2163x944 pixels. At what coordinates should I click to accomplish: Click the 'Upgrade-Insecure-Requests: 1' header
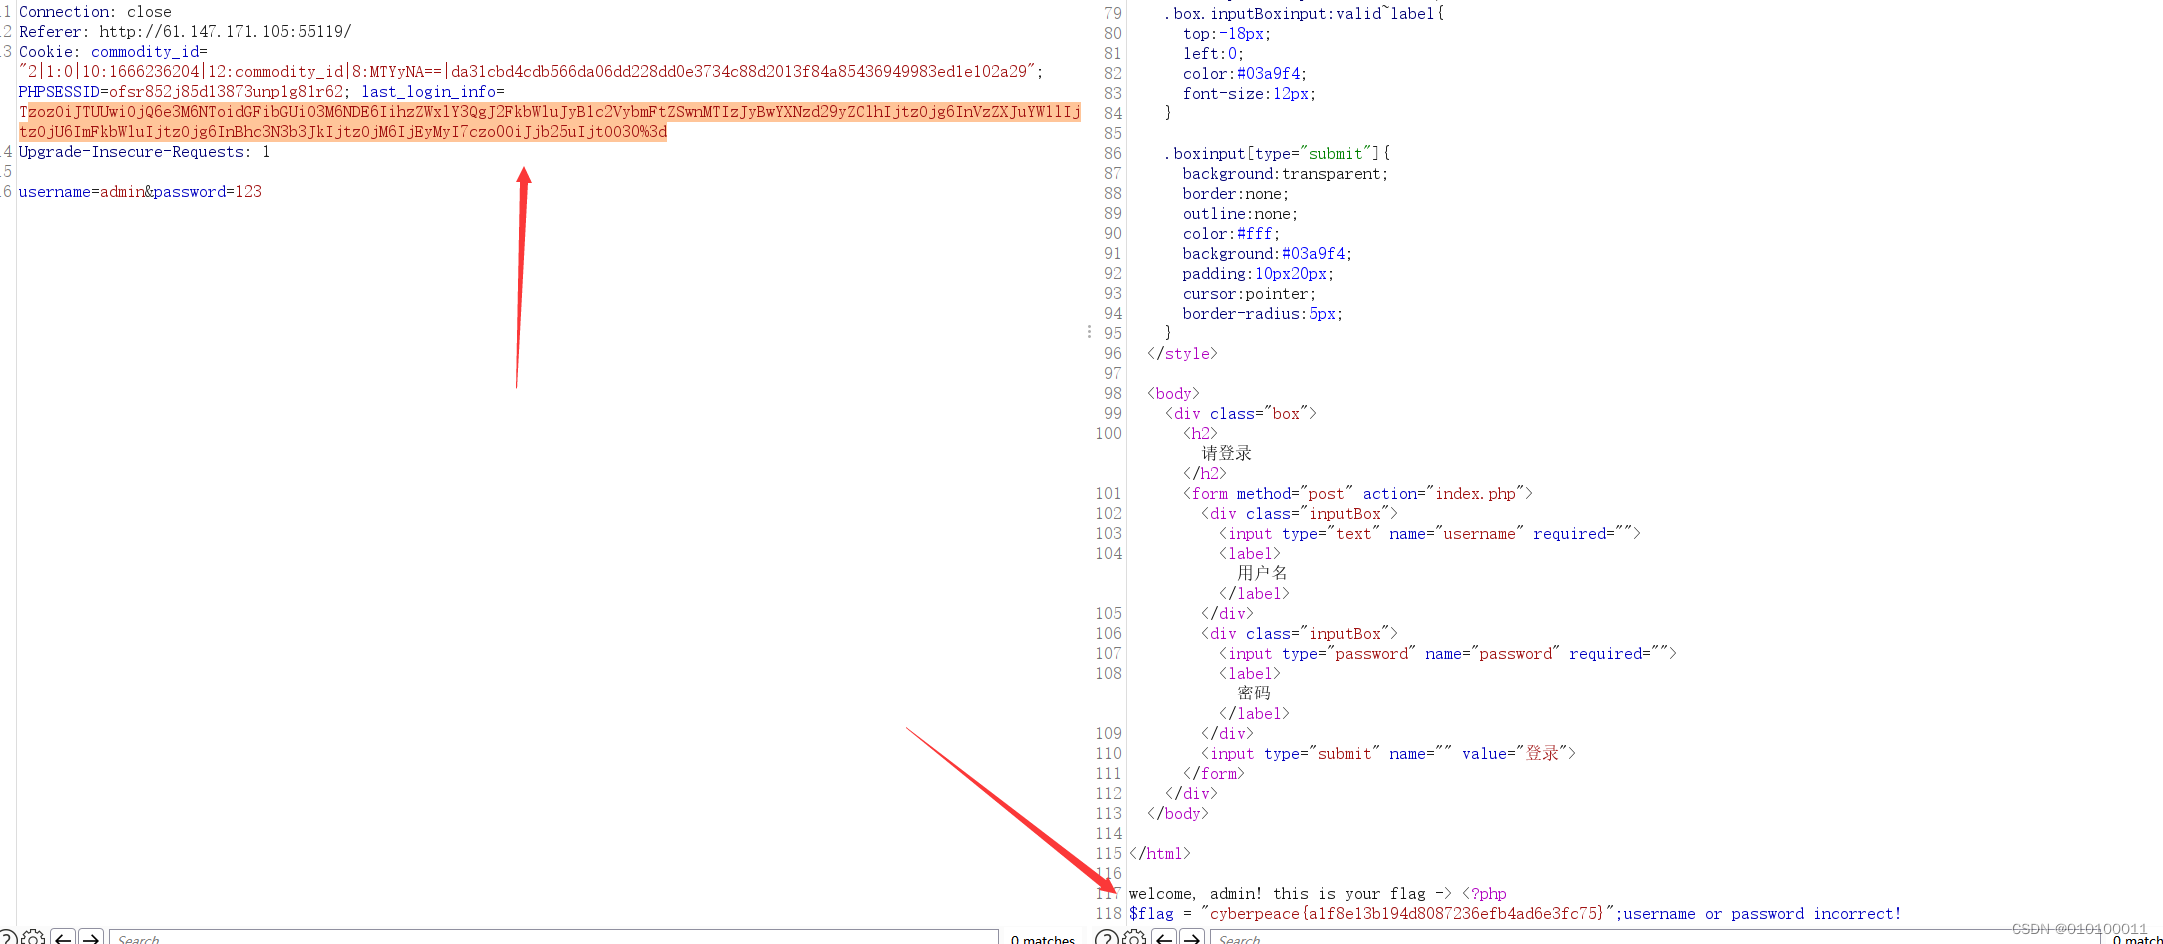(144, 152)
